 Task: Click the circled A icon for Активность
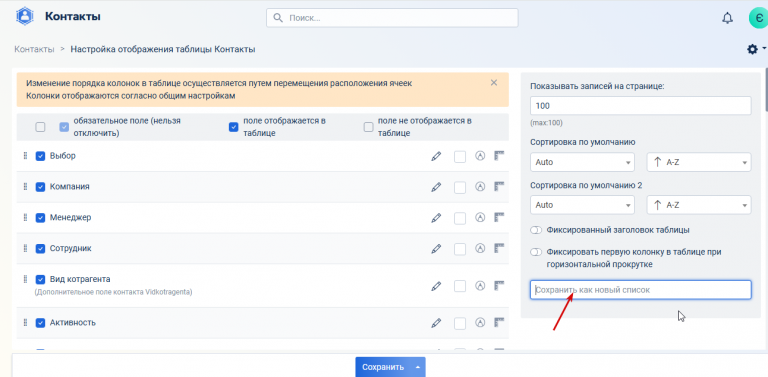coord(480,323)
